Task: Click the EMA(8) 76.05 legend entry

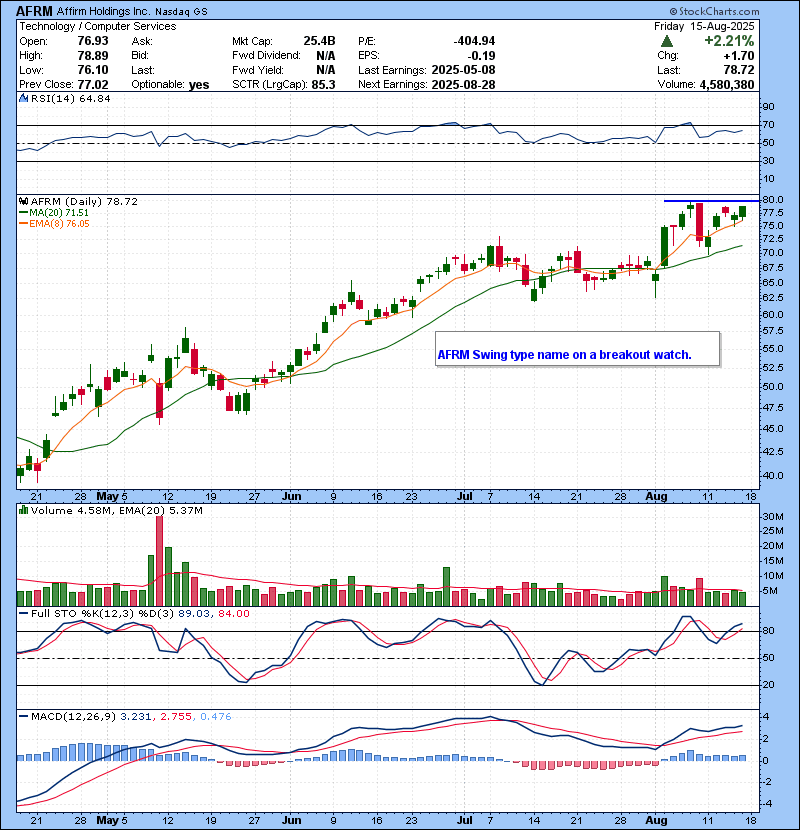Action: pyautogui.click(x=59, y=224)
